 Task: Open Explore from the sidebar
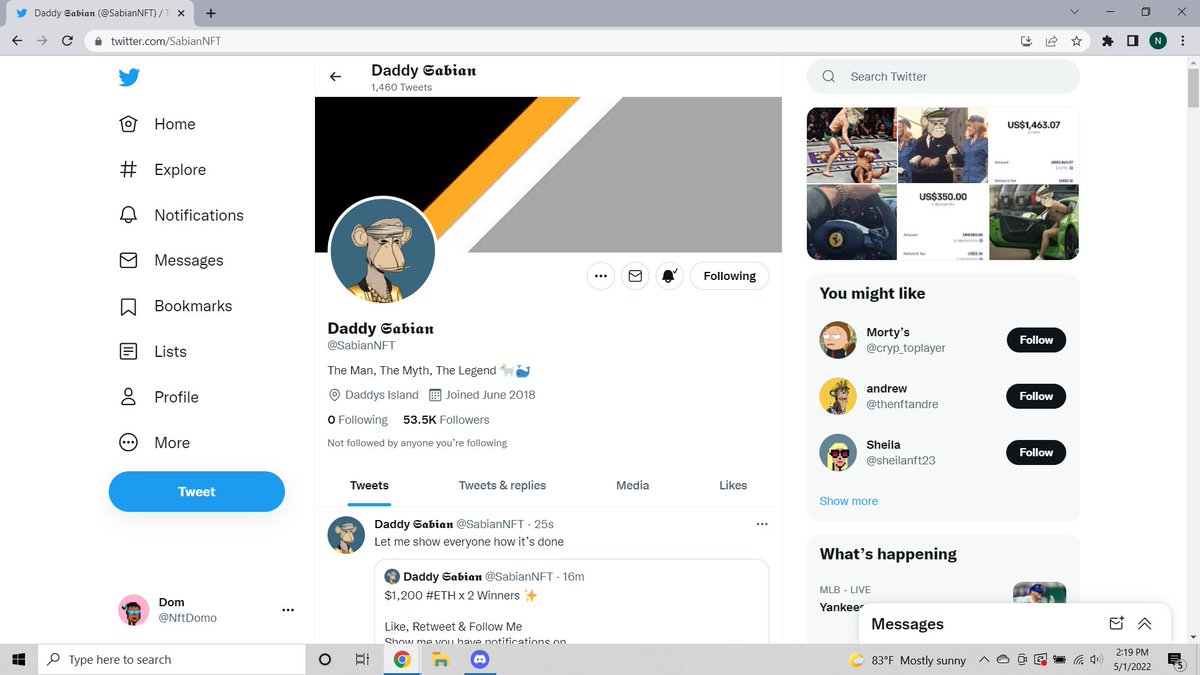click(x=162, y=170)
